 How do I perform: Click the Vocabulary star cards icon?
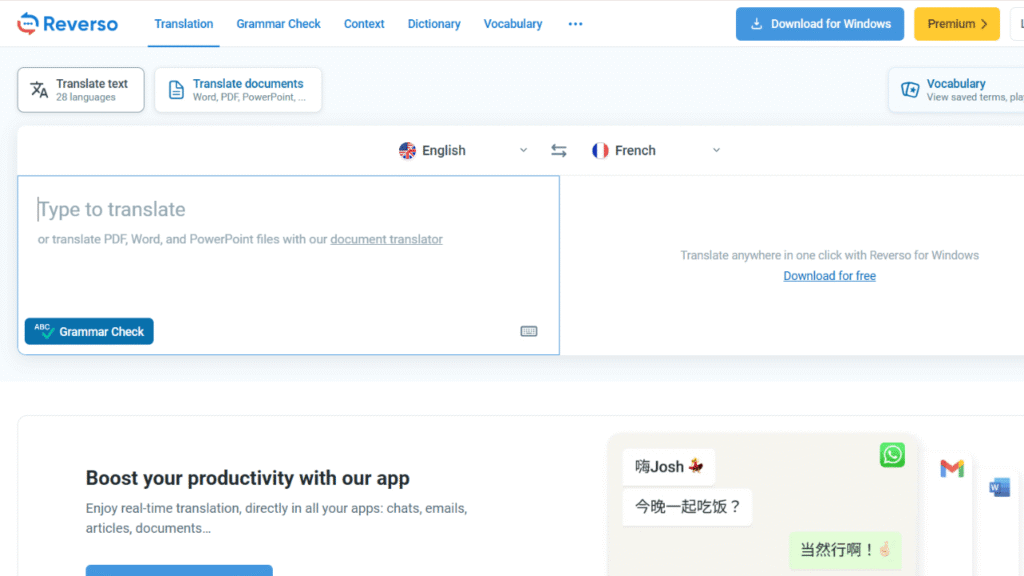[x=910, y=89]
